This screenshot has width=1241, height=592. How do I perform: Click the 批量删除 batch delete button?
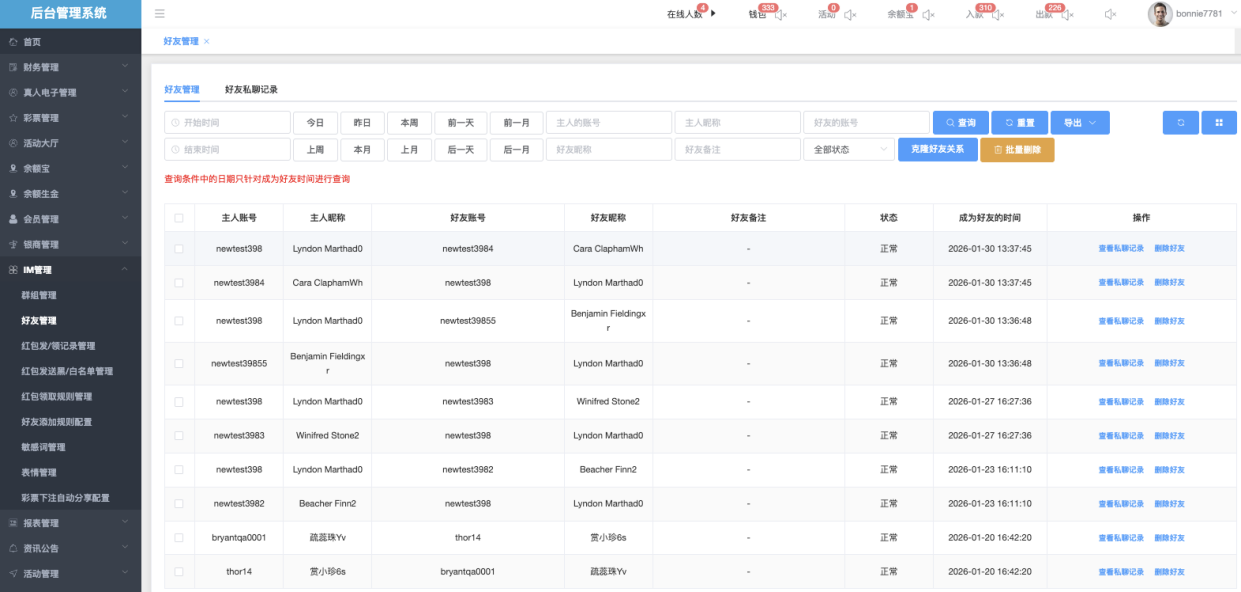1017,149
